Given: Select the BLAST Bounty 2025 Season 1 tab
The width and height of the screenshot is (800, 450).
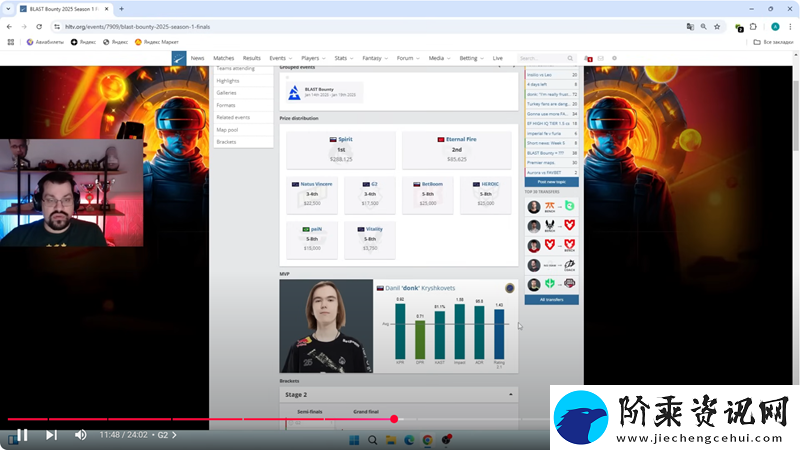Looking at the screenshot, I should point(64,9).
